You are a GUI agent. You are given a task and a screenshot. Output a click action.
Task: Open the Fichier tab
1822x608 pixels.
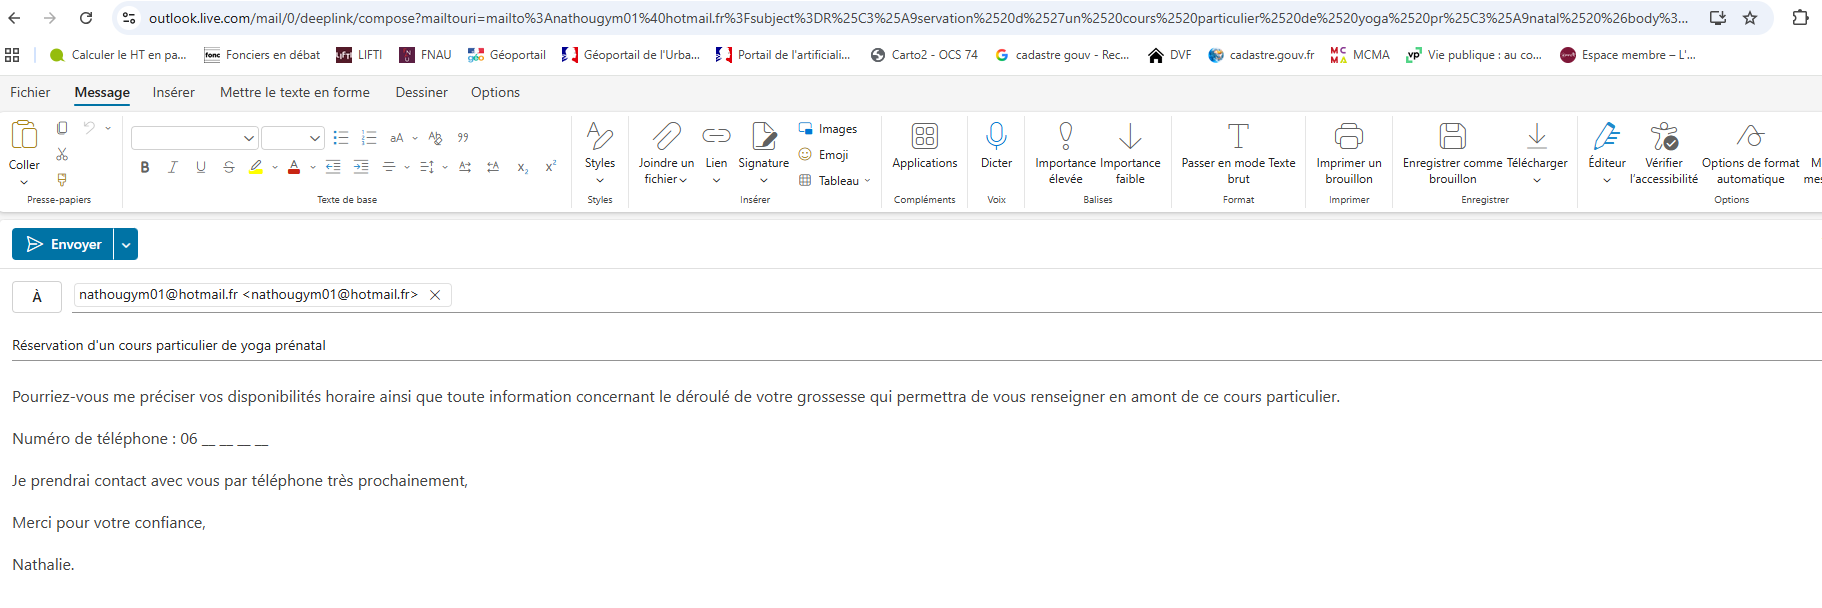coord(30,92)
